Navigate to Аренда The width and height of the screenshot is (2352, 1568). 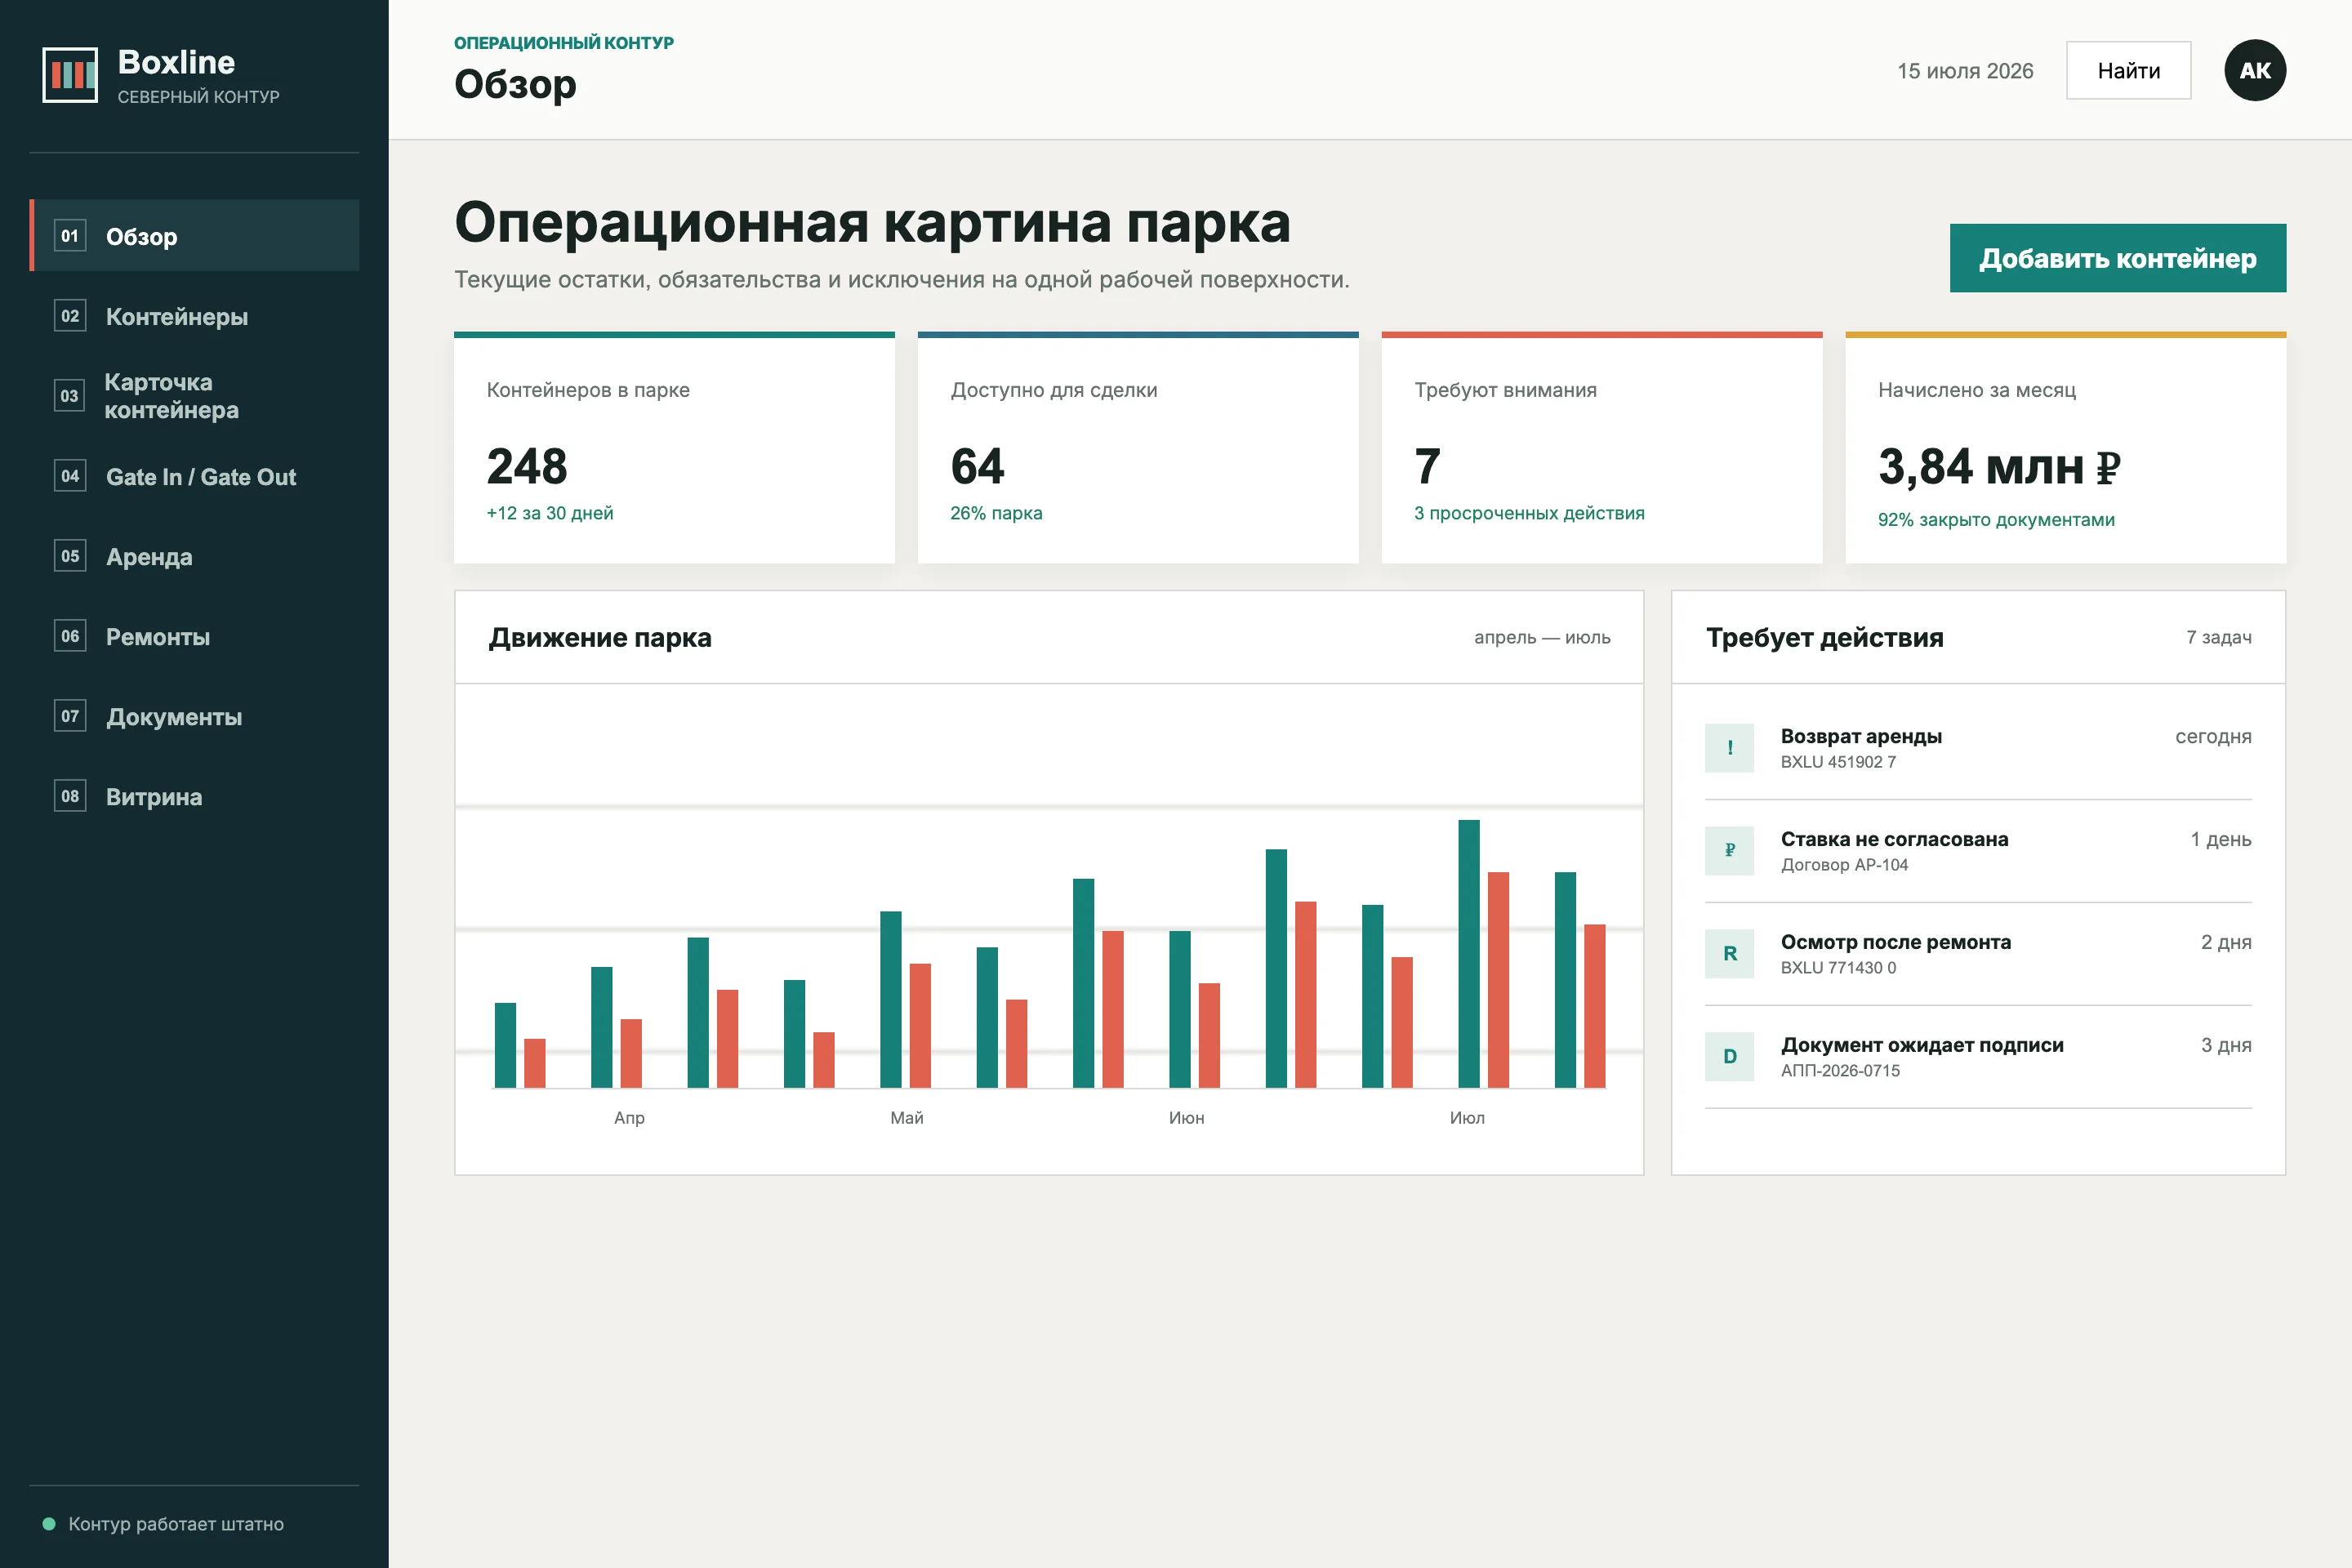[x=194, y=556]
